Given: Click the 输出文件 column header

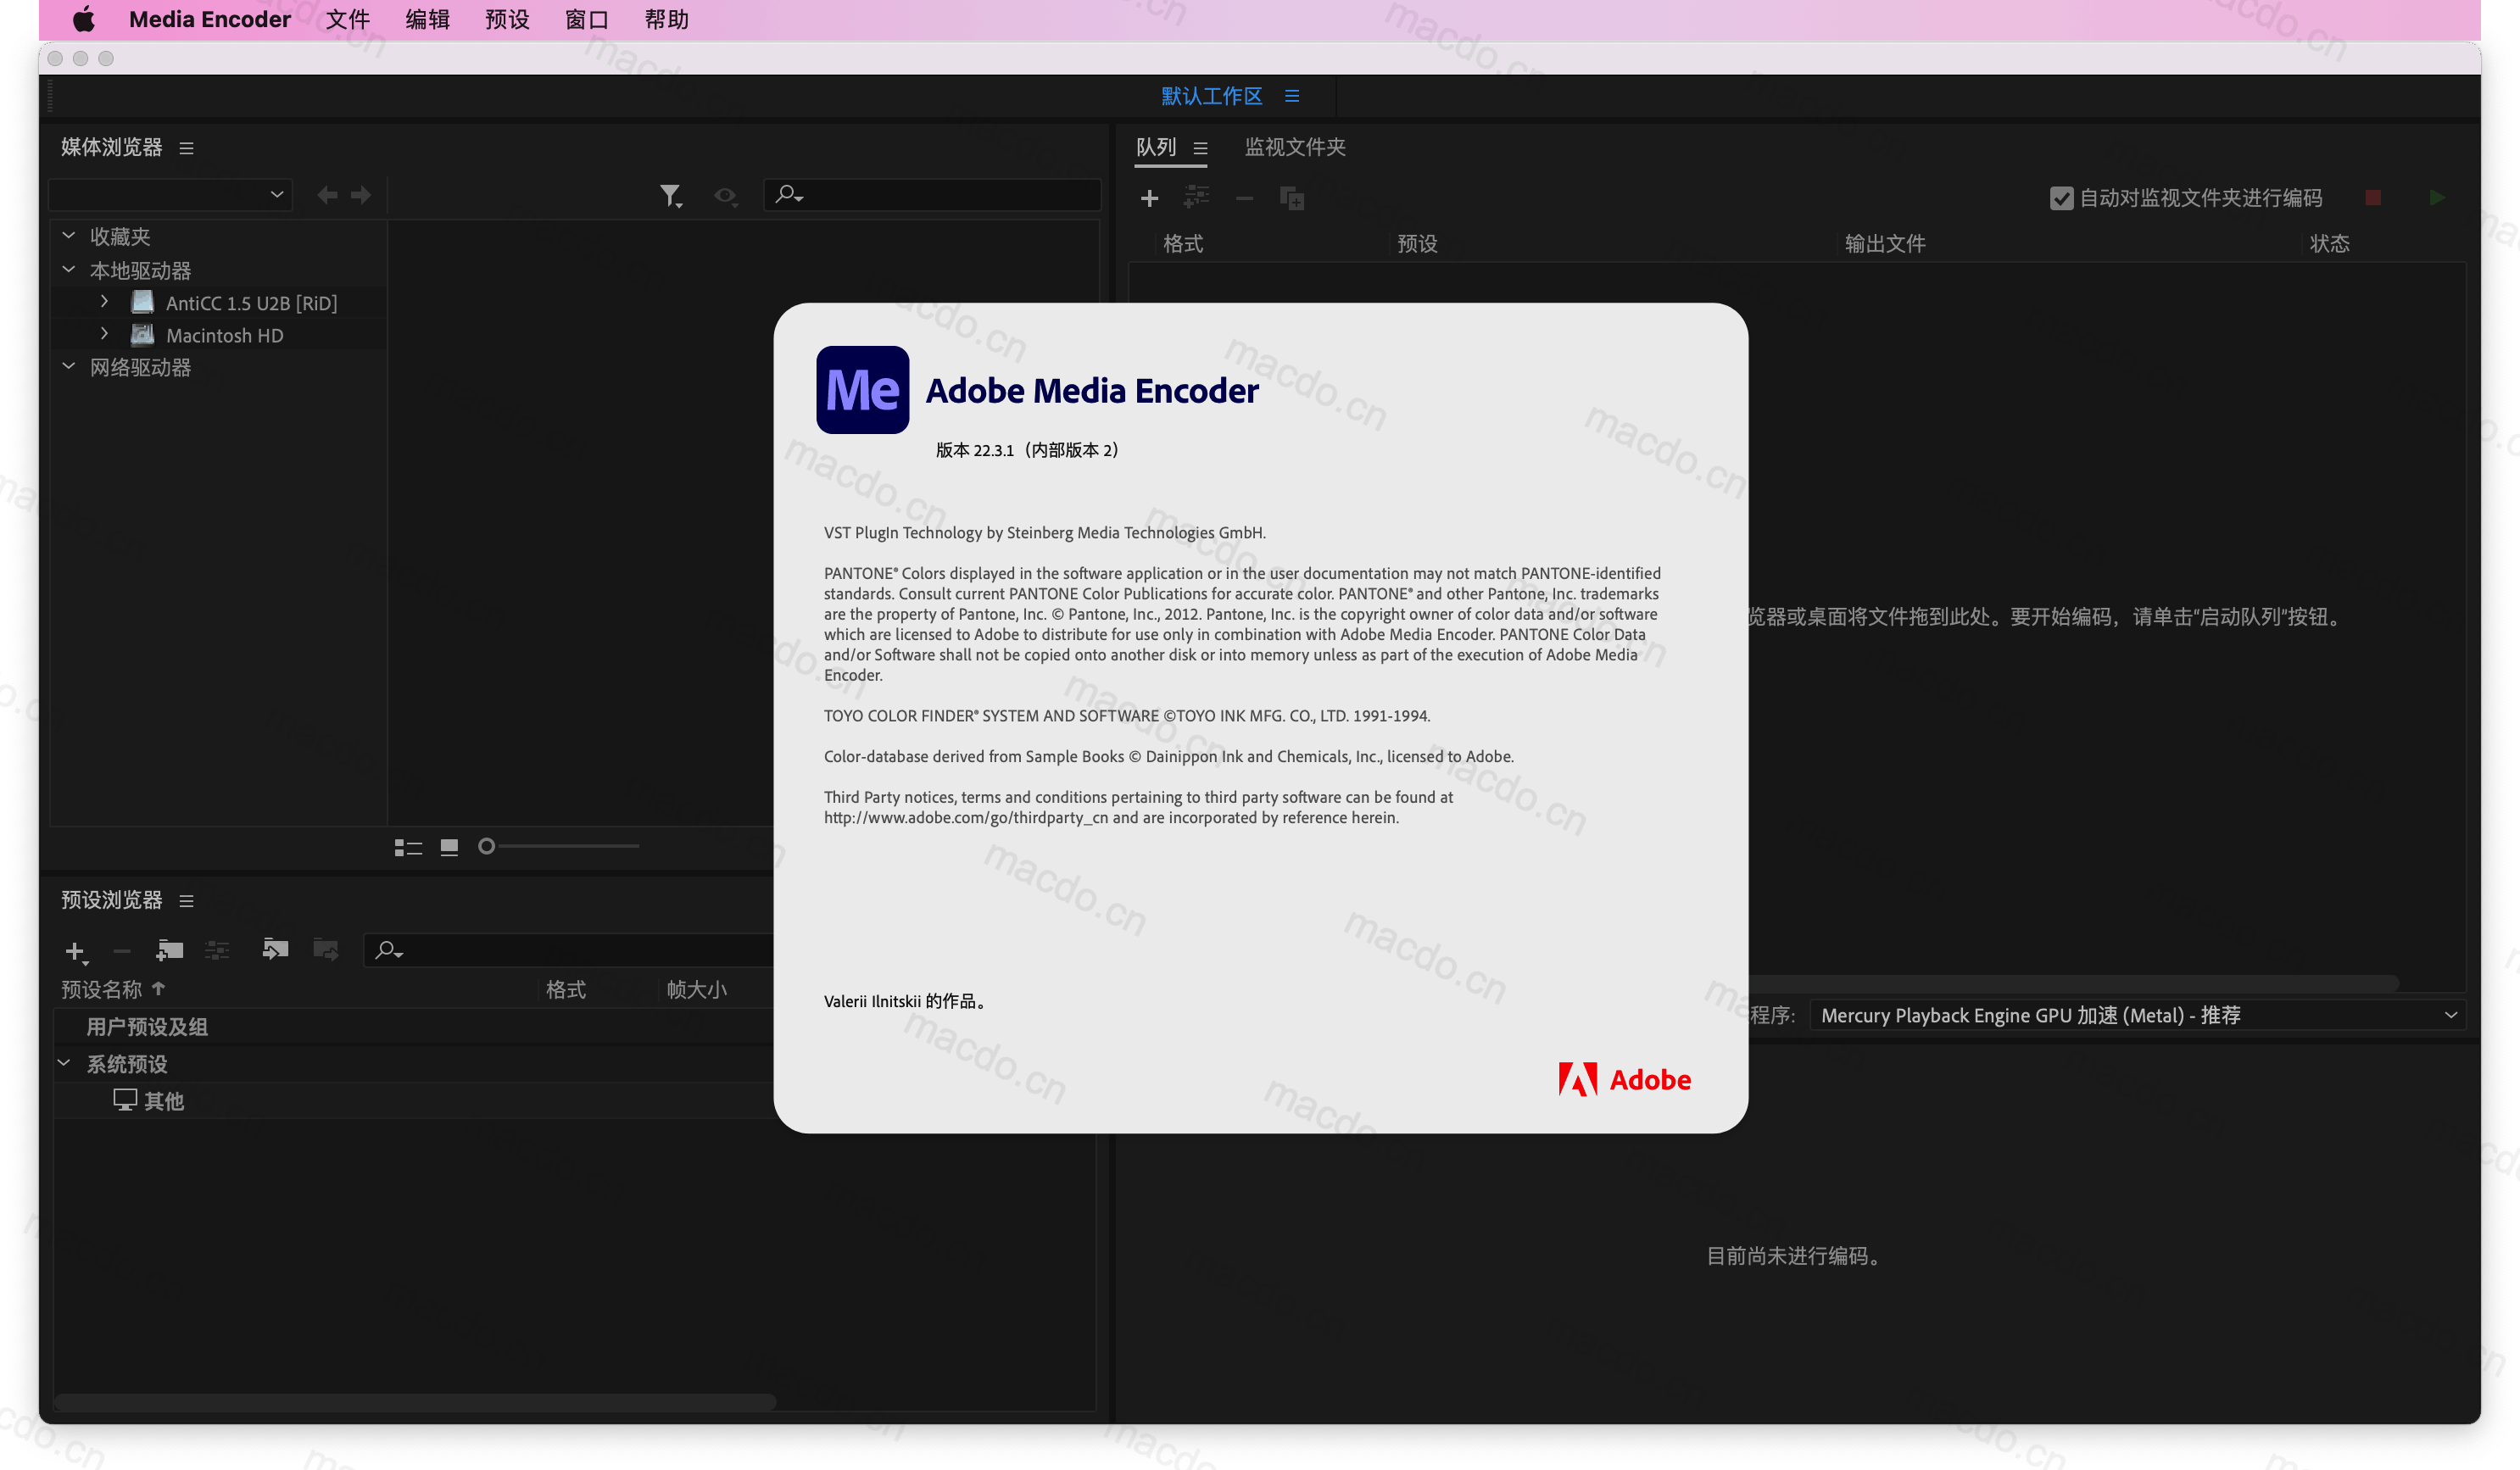Looking at the screenshot, I should tap(1885, 243).
